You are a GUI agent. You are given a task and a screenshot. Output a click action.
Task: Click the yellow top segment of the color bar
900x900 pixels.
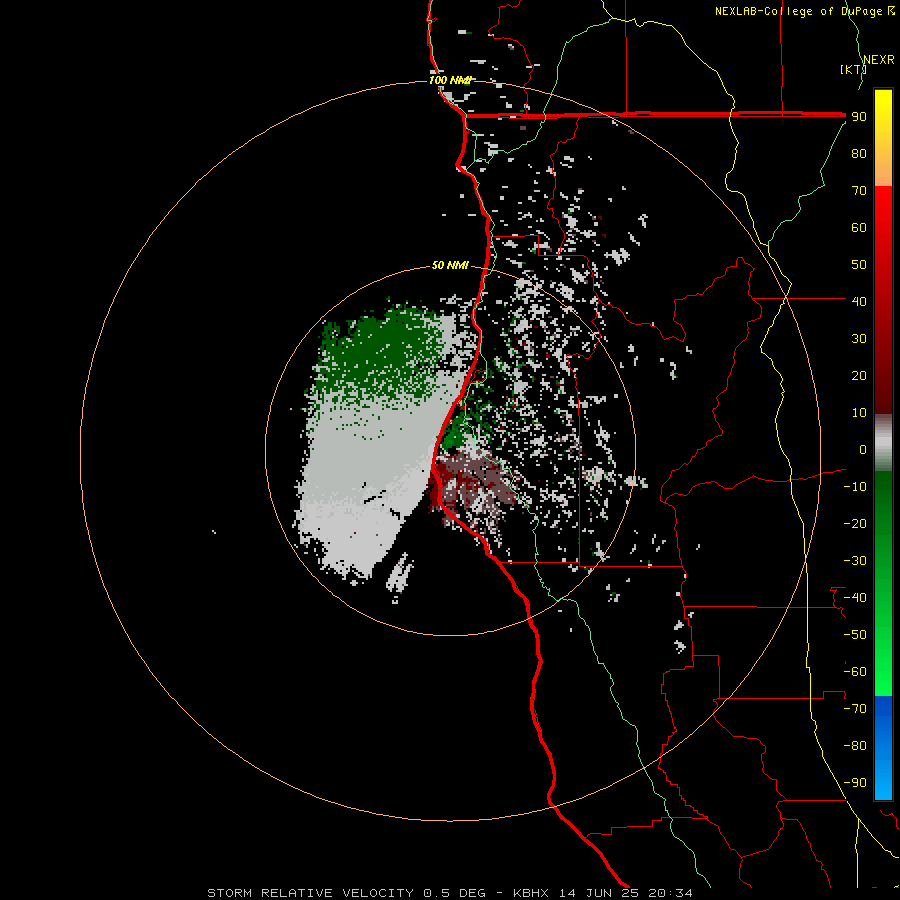point(883,138)
